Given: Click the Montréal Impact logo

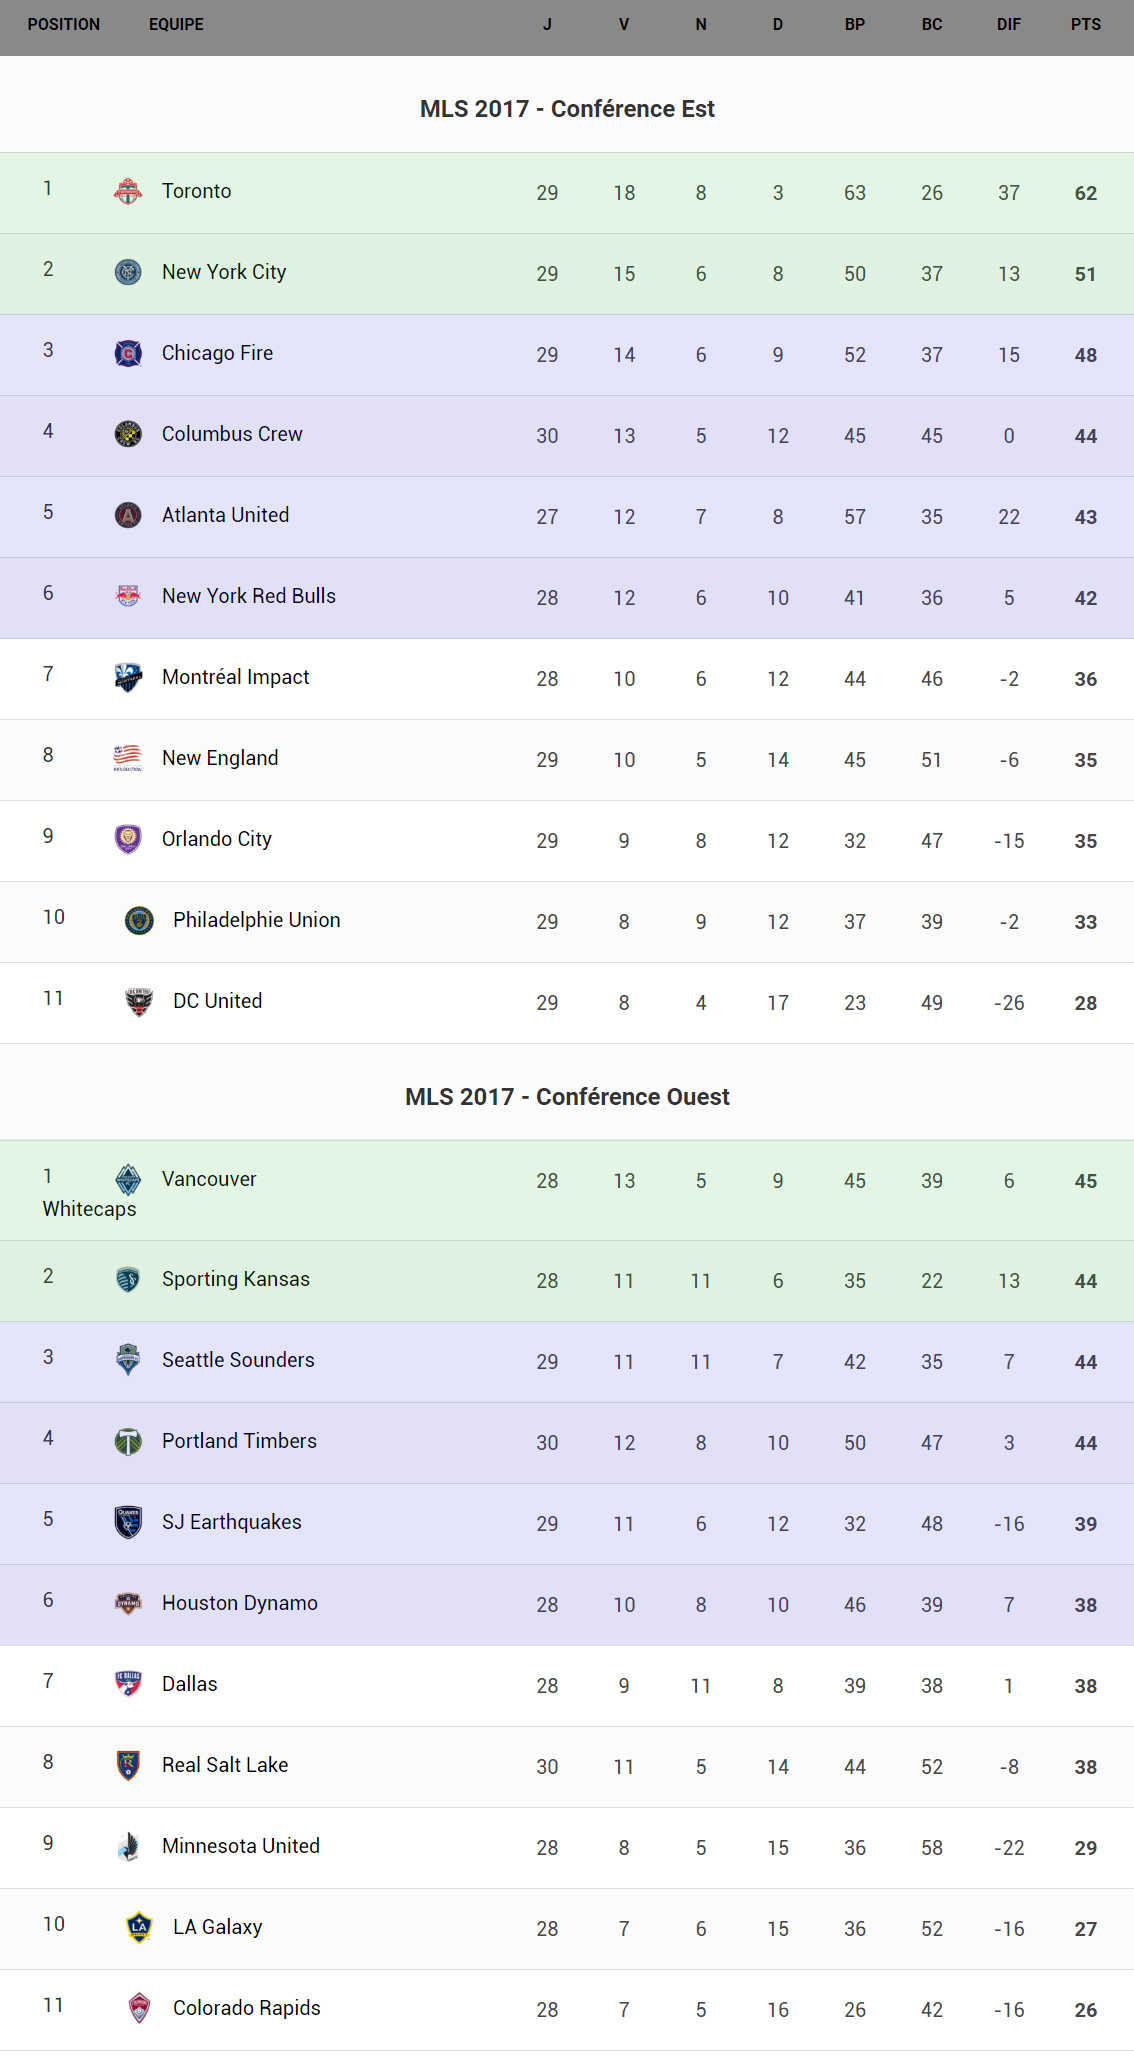Looking at the screenshot, I should [x=128, y=677].
